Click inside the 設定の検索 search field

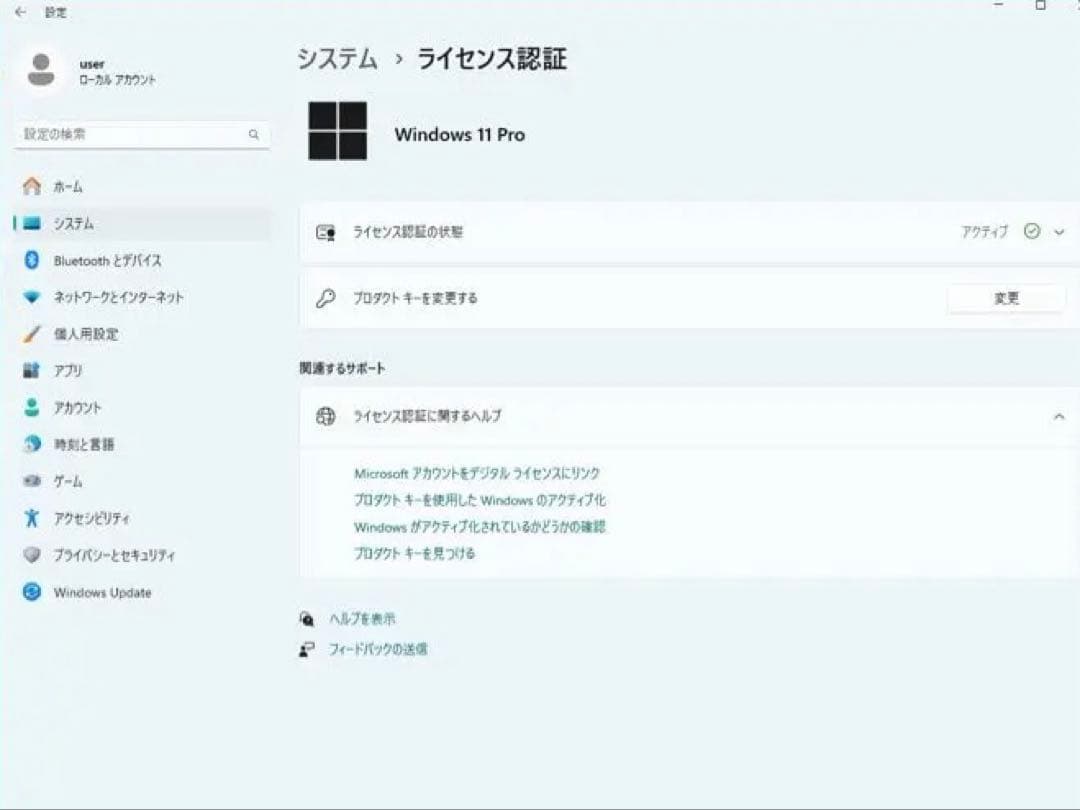(x=140, y=134)
